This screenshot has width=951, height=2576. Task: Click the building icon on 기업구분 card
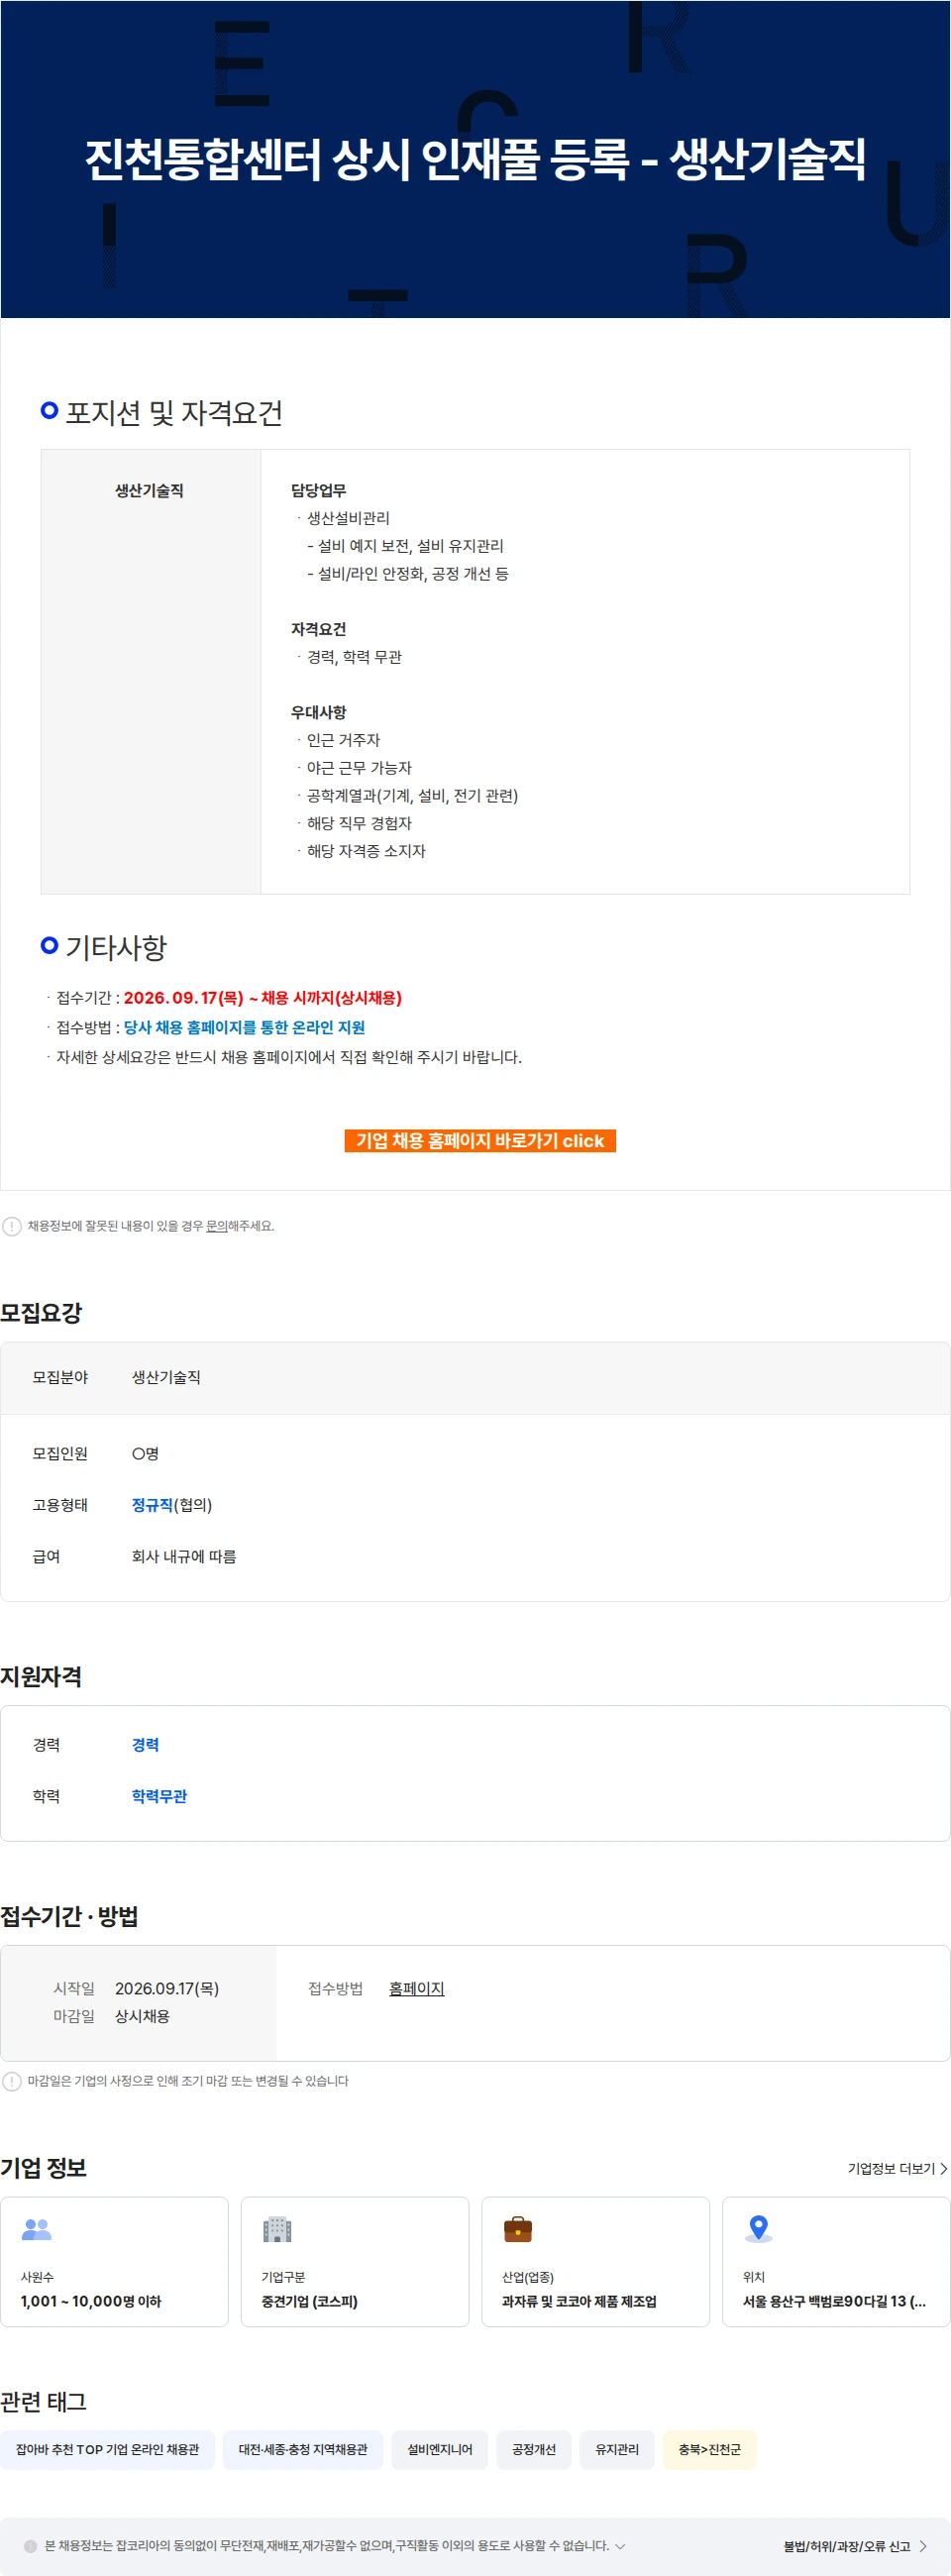277,2229
